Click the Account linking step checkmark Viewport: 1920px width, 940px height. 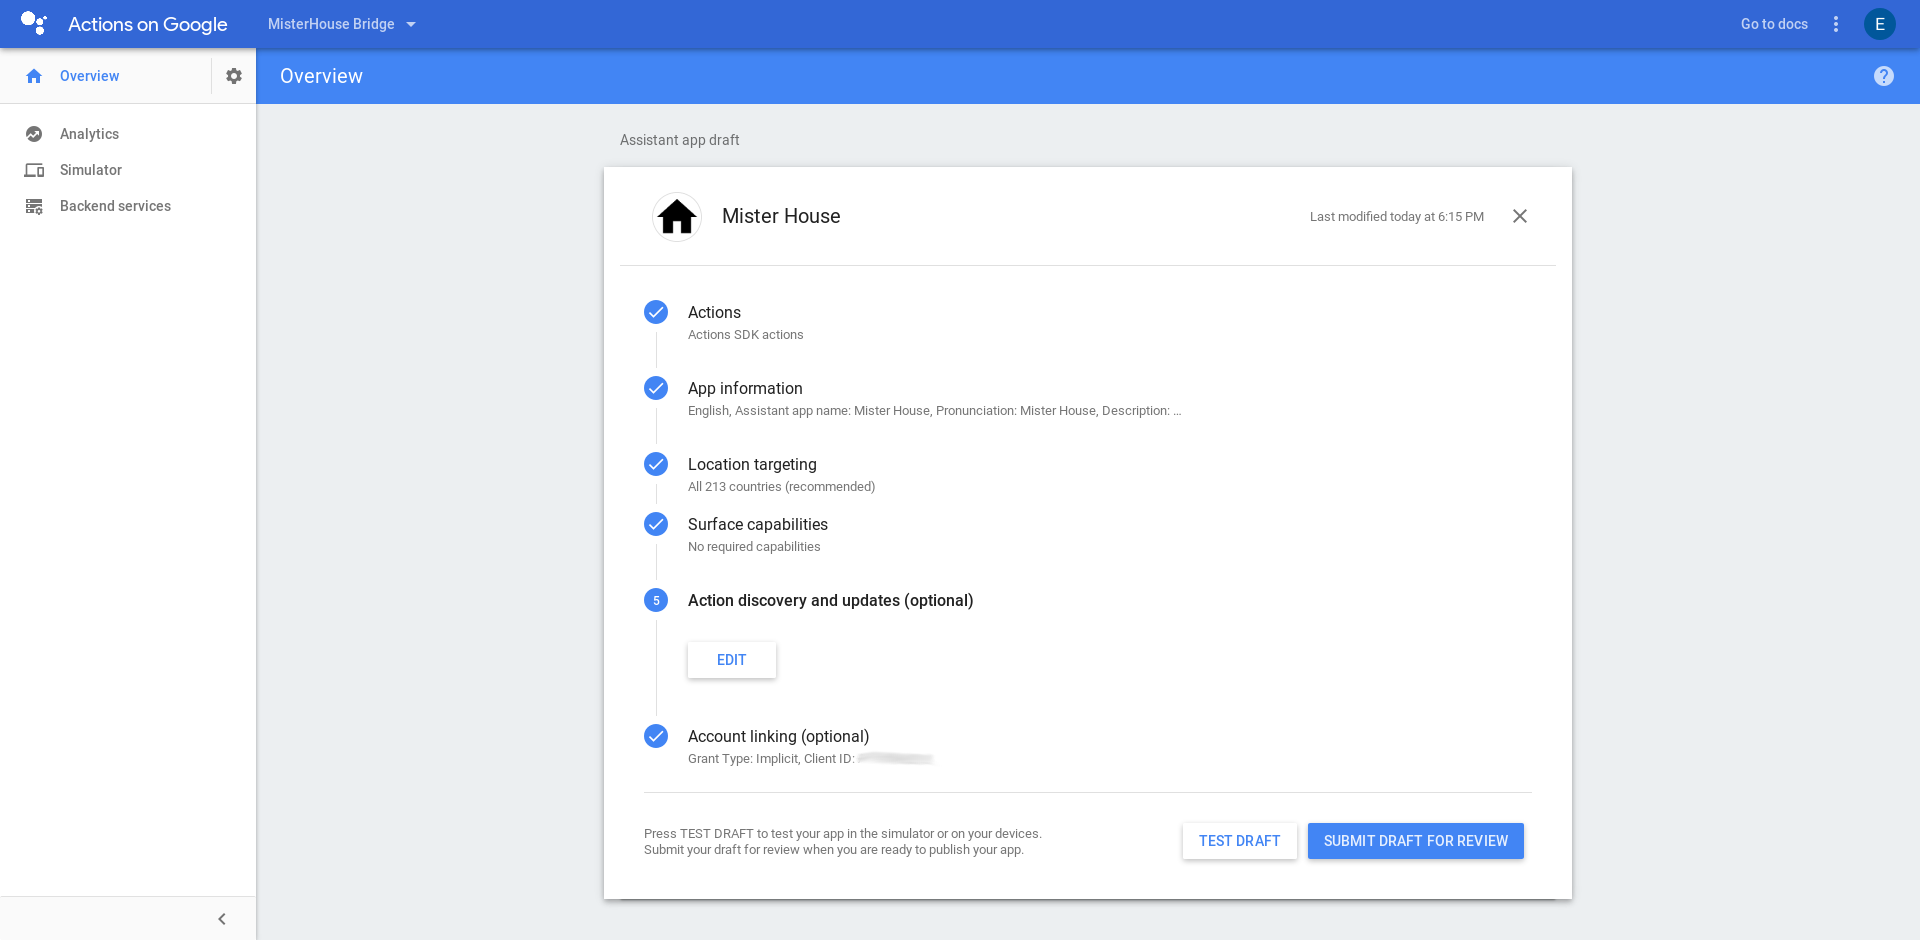(656, 736)
